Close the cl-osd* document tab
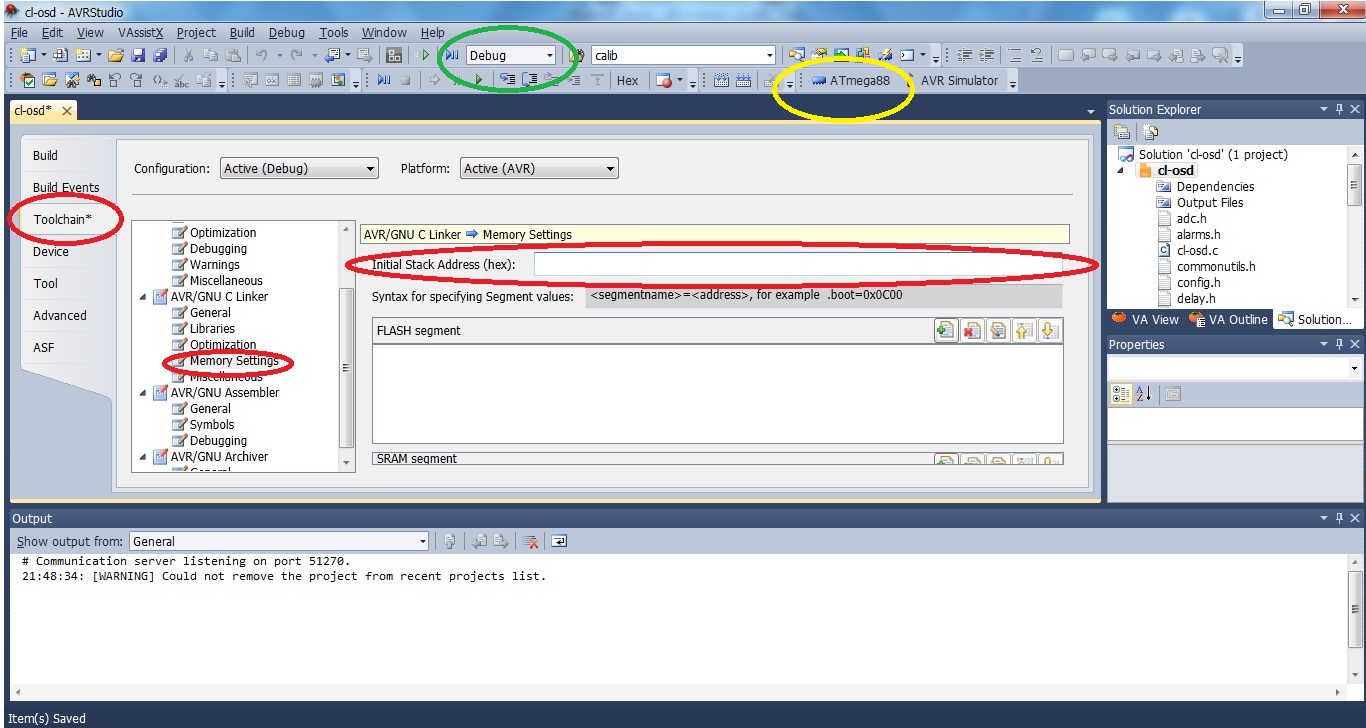This screenshot has height=728, width=1366. (x=67, y=110)
